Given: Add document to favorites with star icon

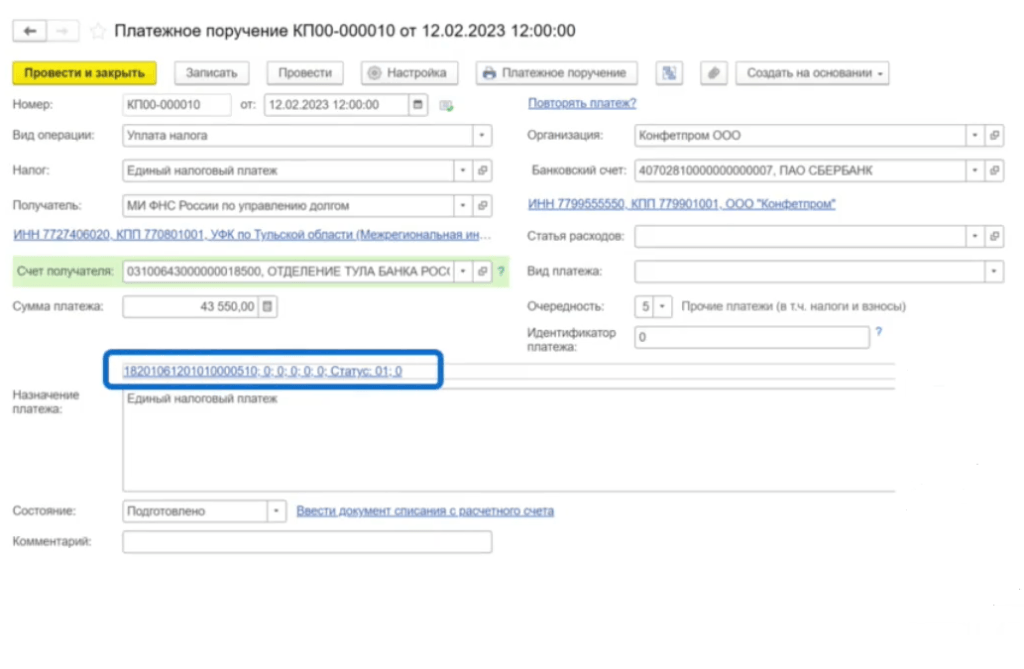Looking at the screenshot, I should [x=97, y=31].
